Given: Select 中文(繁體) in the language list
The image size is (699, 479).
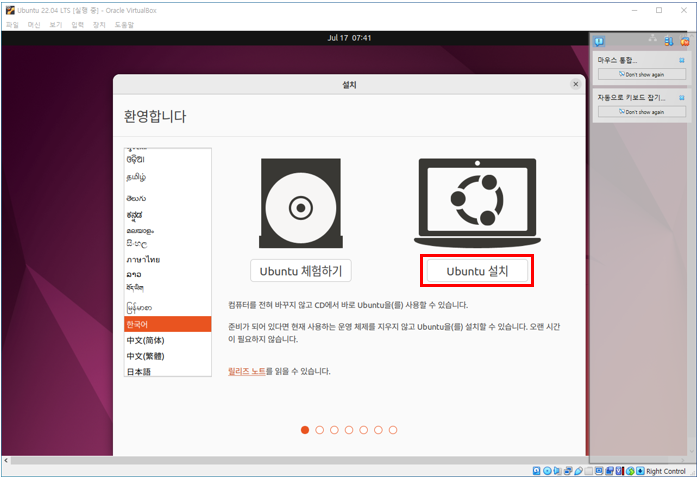Looking at the screenshot, I should pyautogui.click(x=168, y=356).
